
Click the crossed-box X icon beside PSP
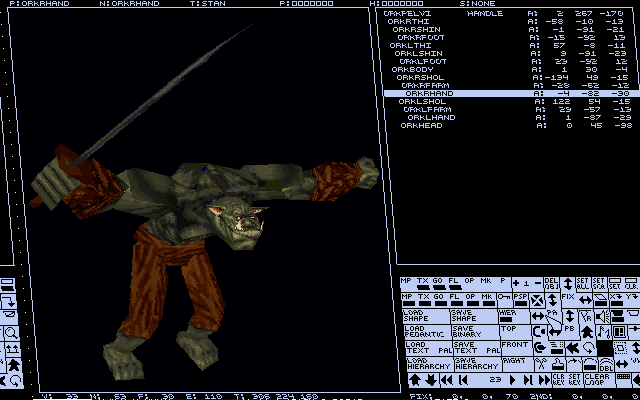click(537, 300)
